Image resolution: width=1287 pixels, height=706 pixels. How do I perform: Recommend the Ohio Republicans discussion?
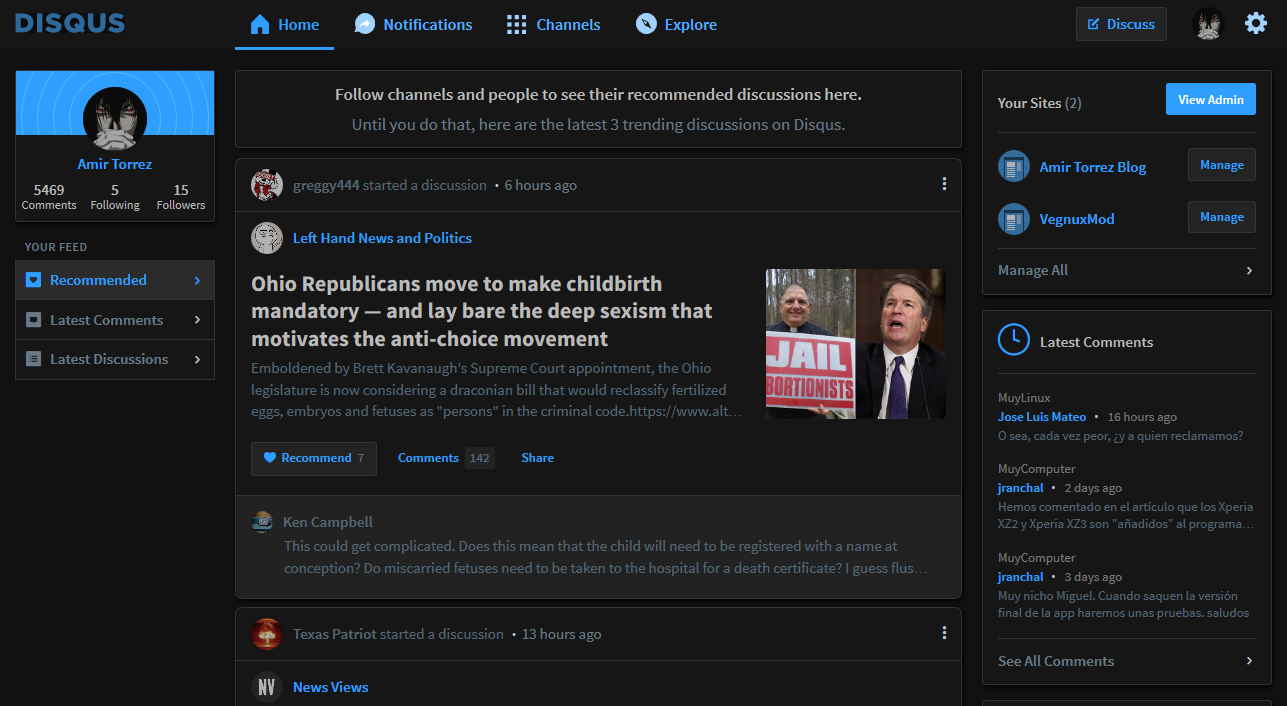[x=314, y=458]
